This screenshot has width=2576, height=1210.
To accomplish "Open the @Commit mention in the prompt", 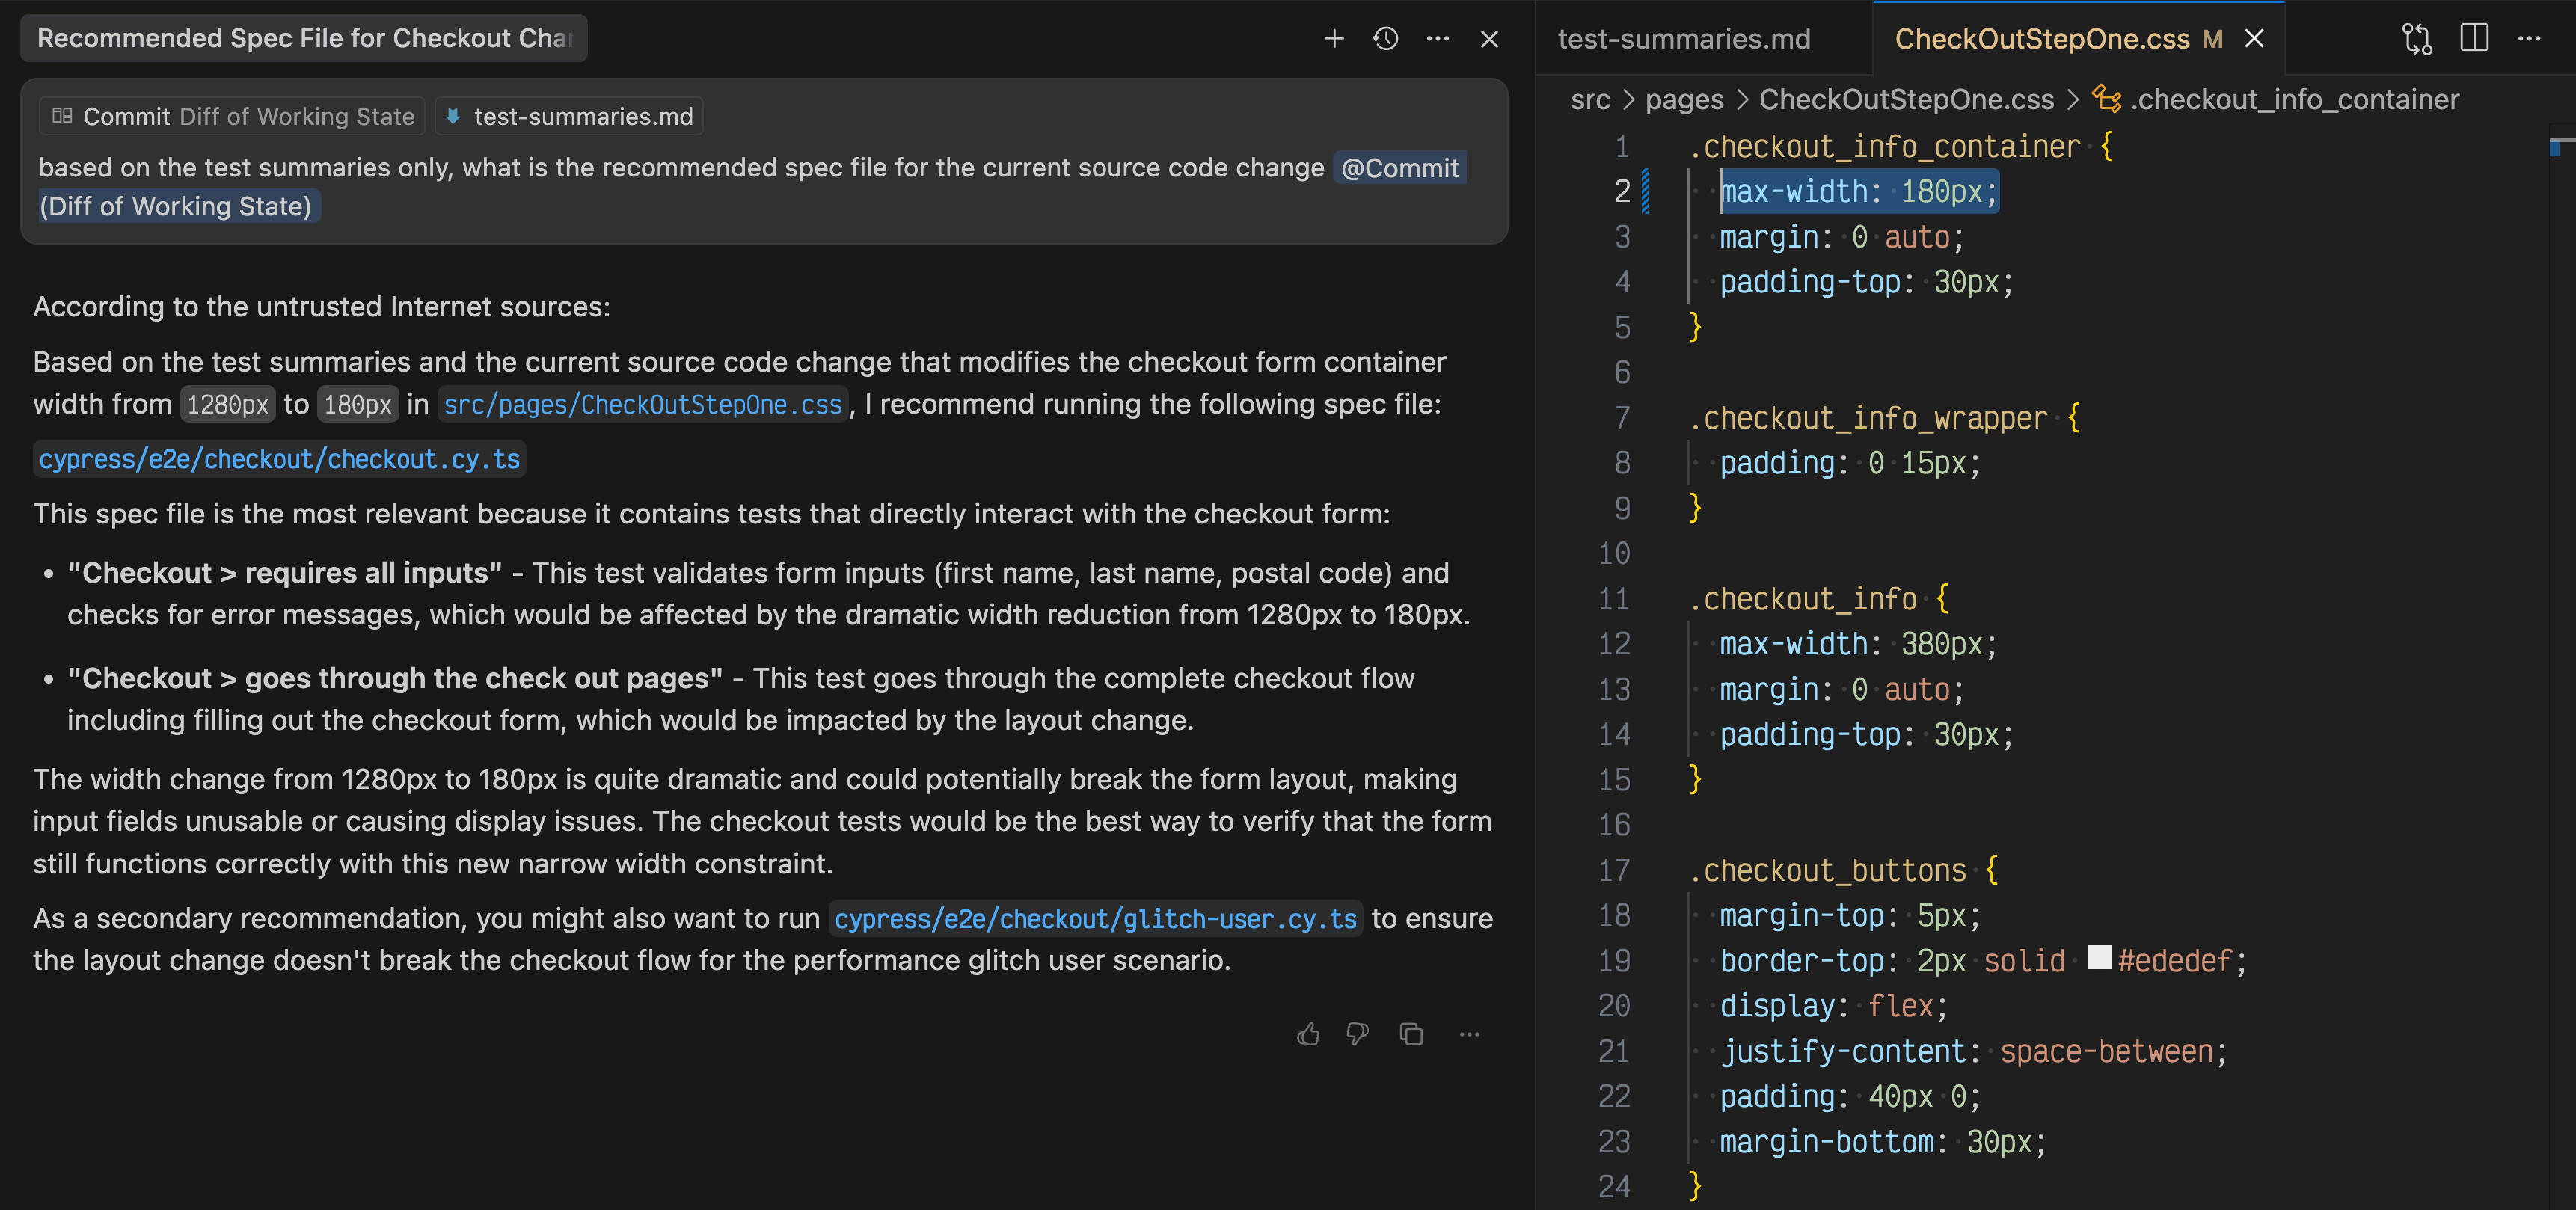I will tap(1399, 168).
